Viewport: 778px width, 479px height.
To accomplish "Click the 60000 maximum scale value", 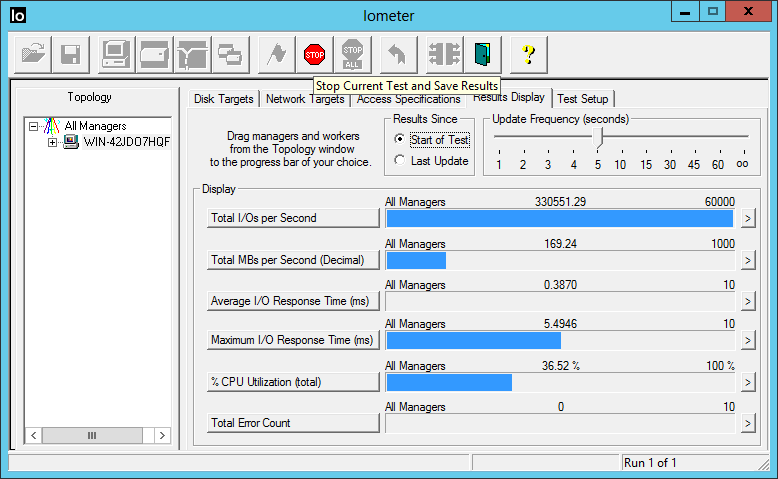I will (719, 202).
